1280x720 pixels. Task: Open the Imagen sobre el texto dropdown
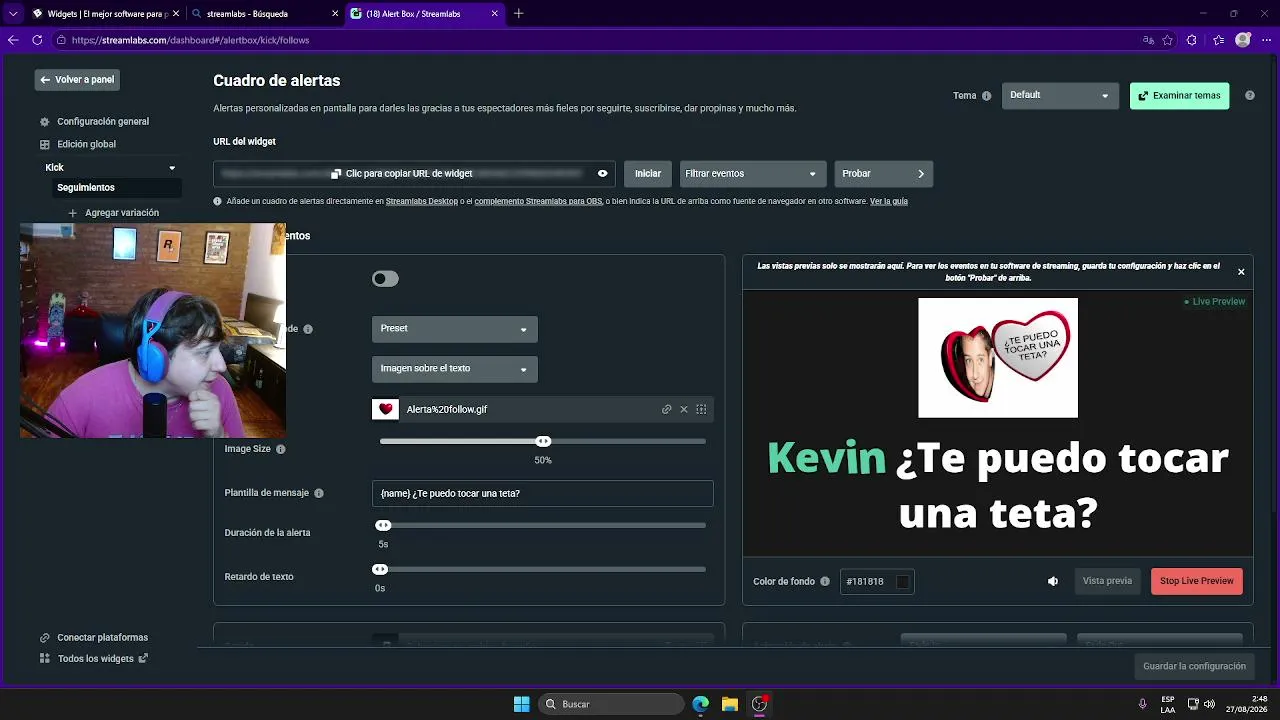455,369
